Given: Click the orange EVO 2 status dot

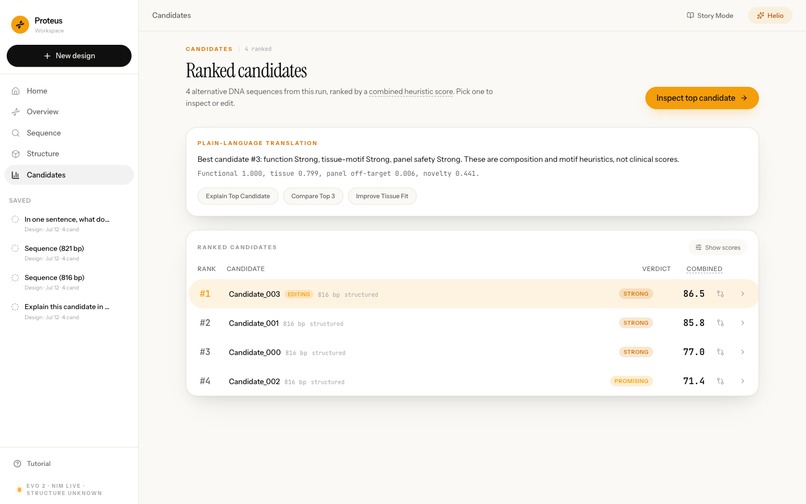Looking at the screenshot, I should pyautogui.click(x=20, y=490).
